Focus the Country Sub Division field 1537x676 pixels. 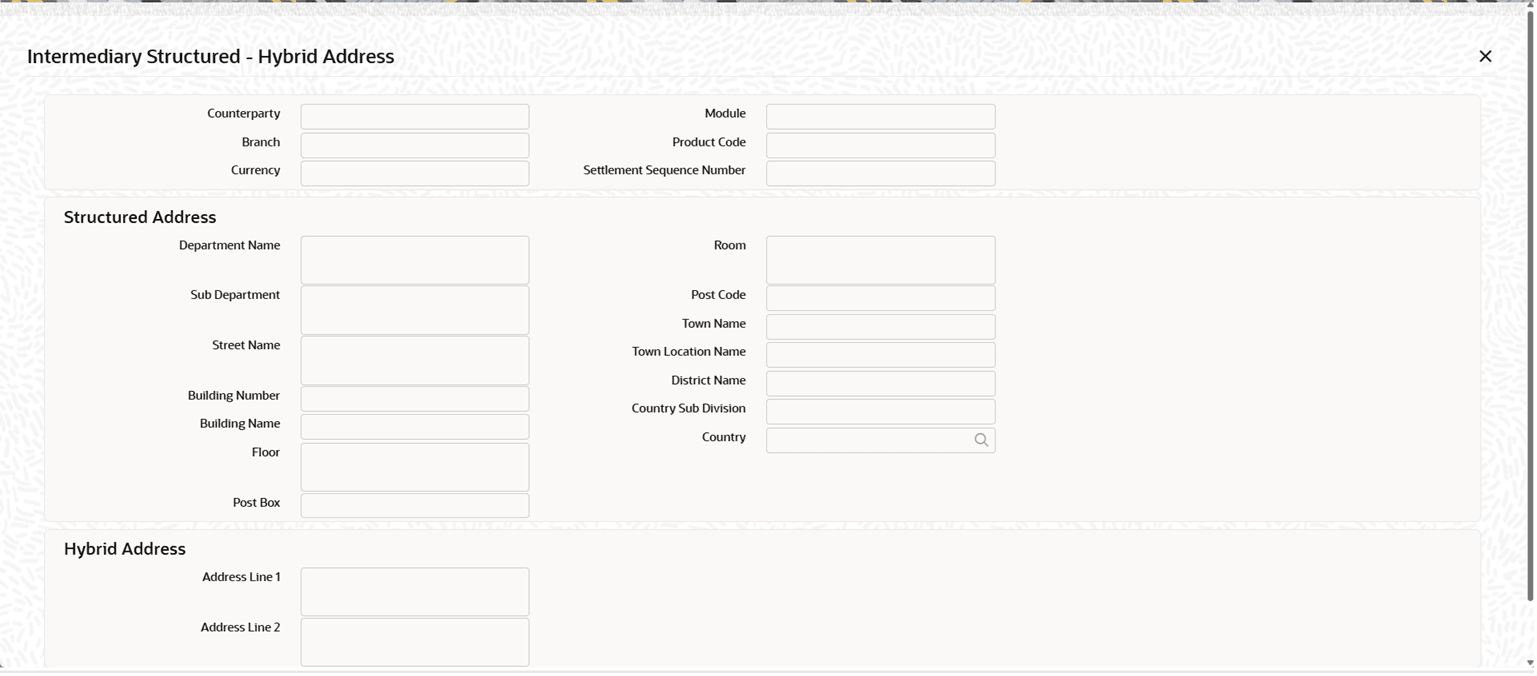click(880, 411)
